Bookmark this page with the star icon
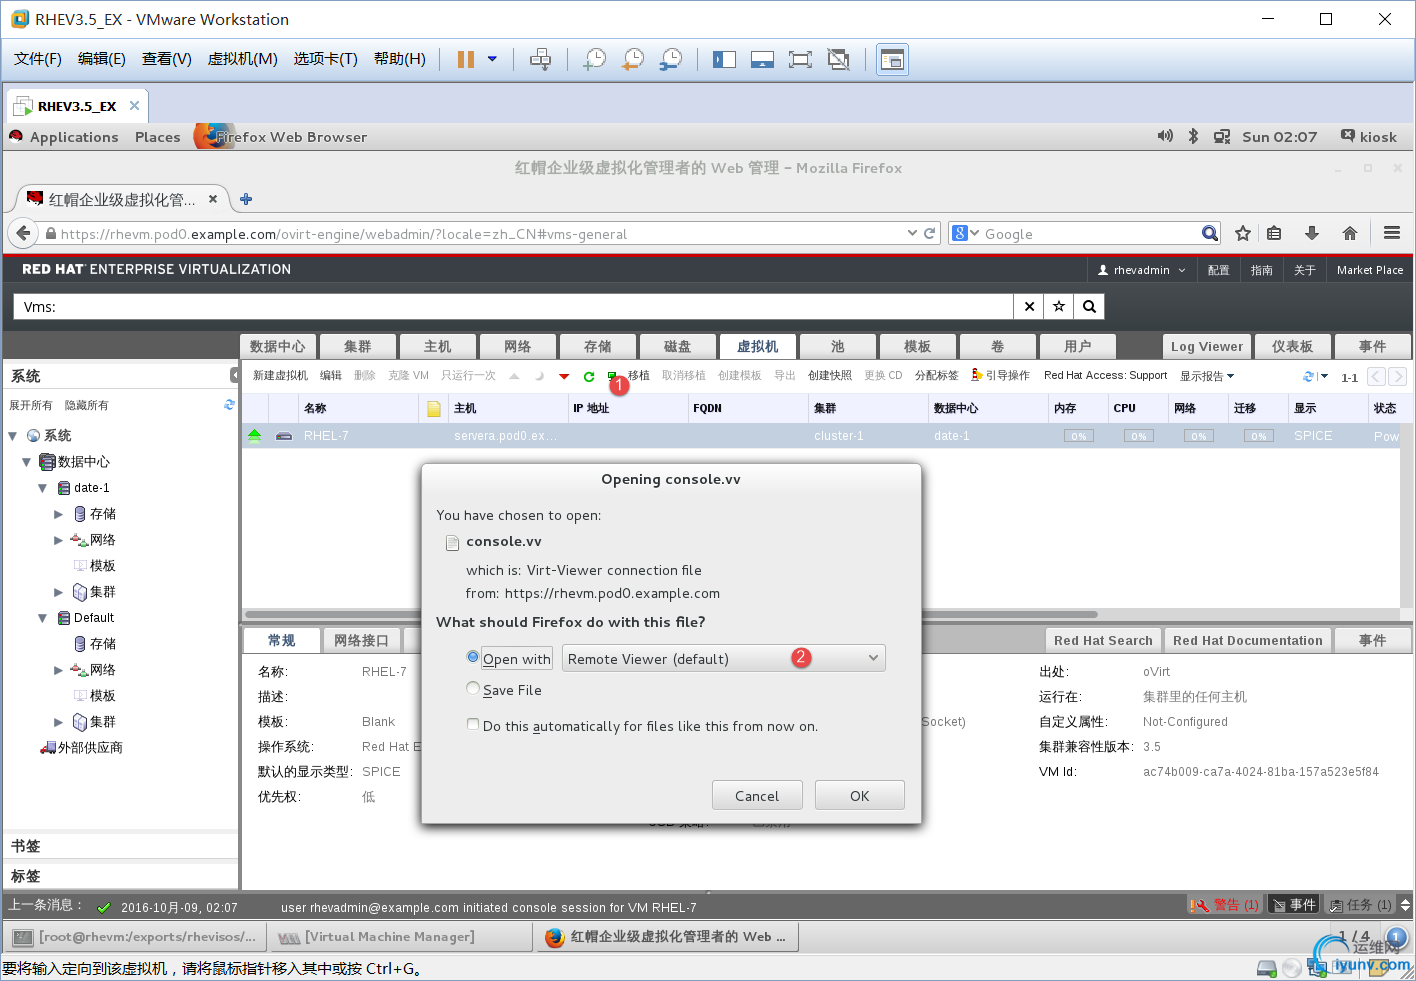This screenshot has width=1416, height=981. 1243,233
